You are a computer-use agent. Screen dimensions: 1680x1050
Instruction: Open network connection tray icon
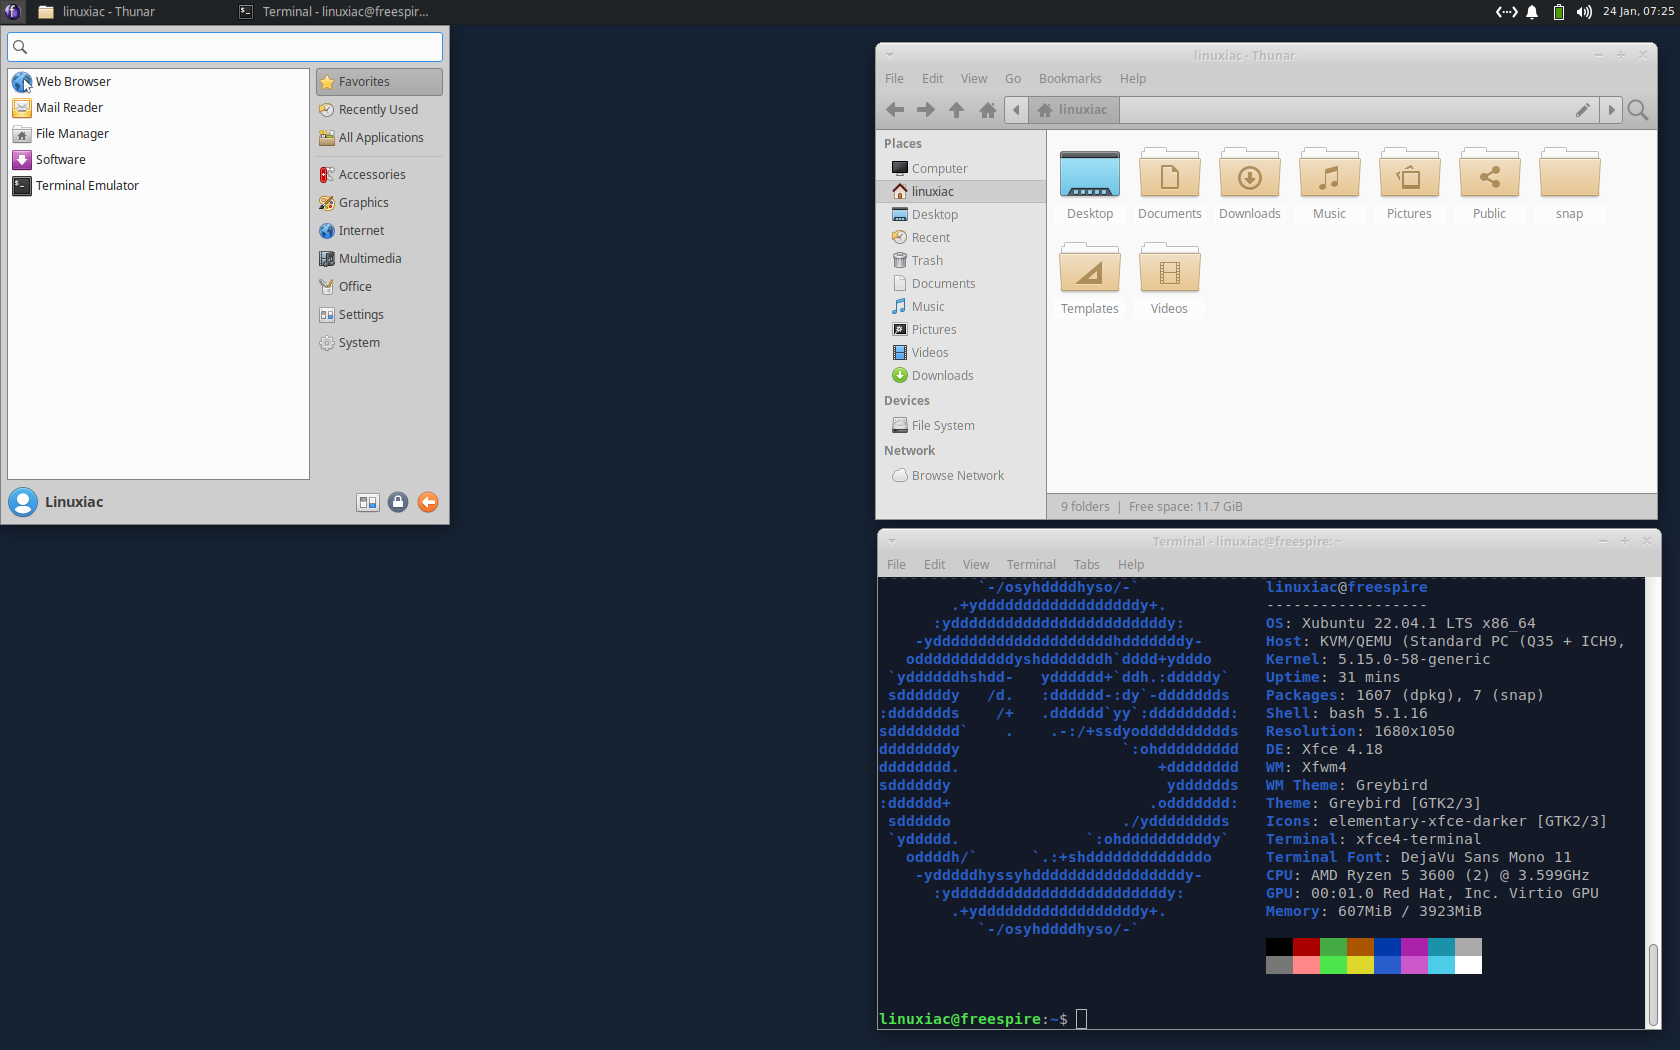coord(1506,12)
